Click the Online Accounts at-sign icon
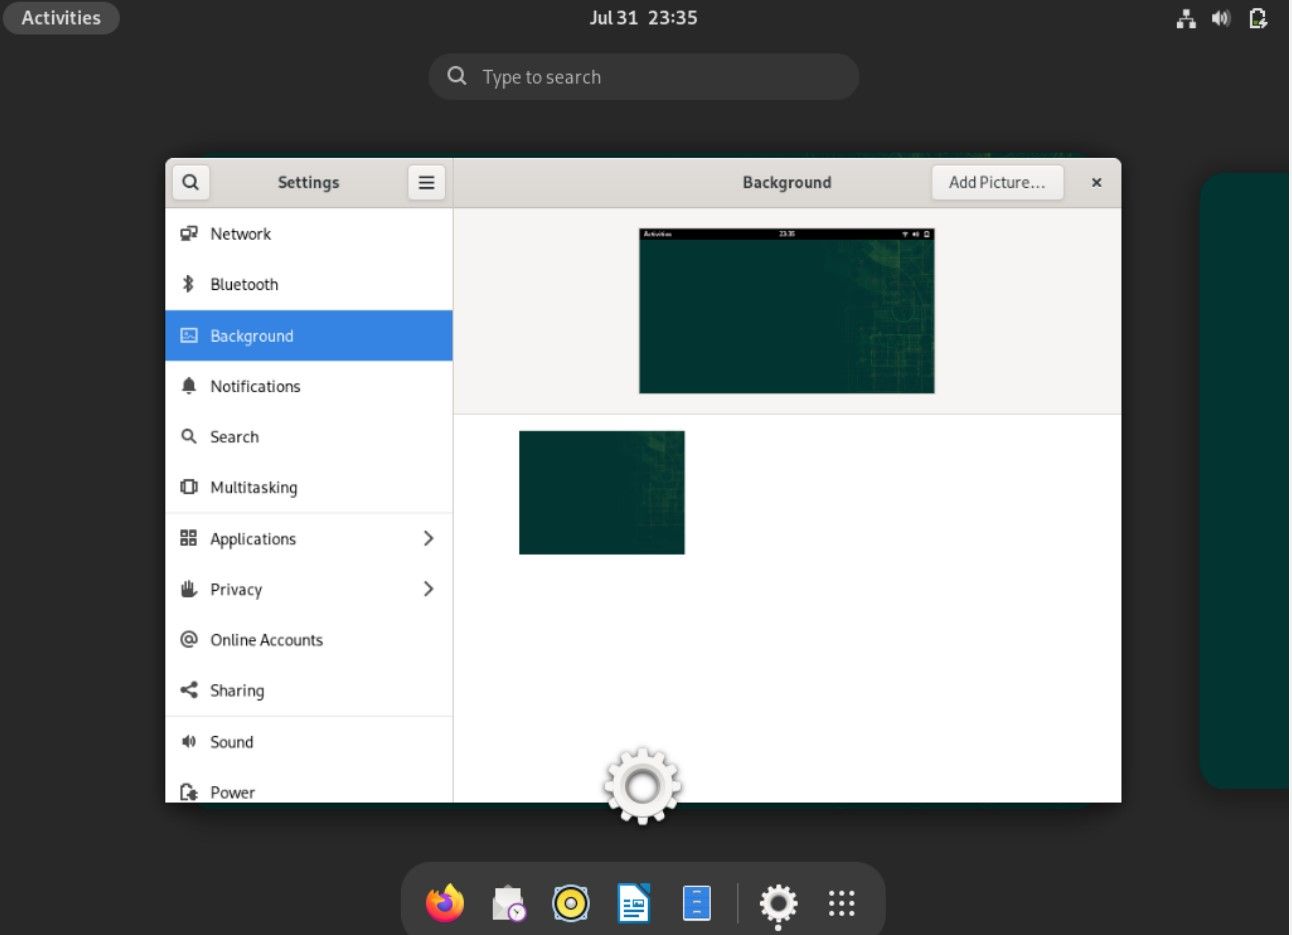 [x=188, y=639]
